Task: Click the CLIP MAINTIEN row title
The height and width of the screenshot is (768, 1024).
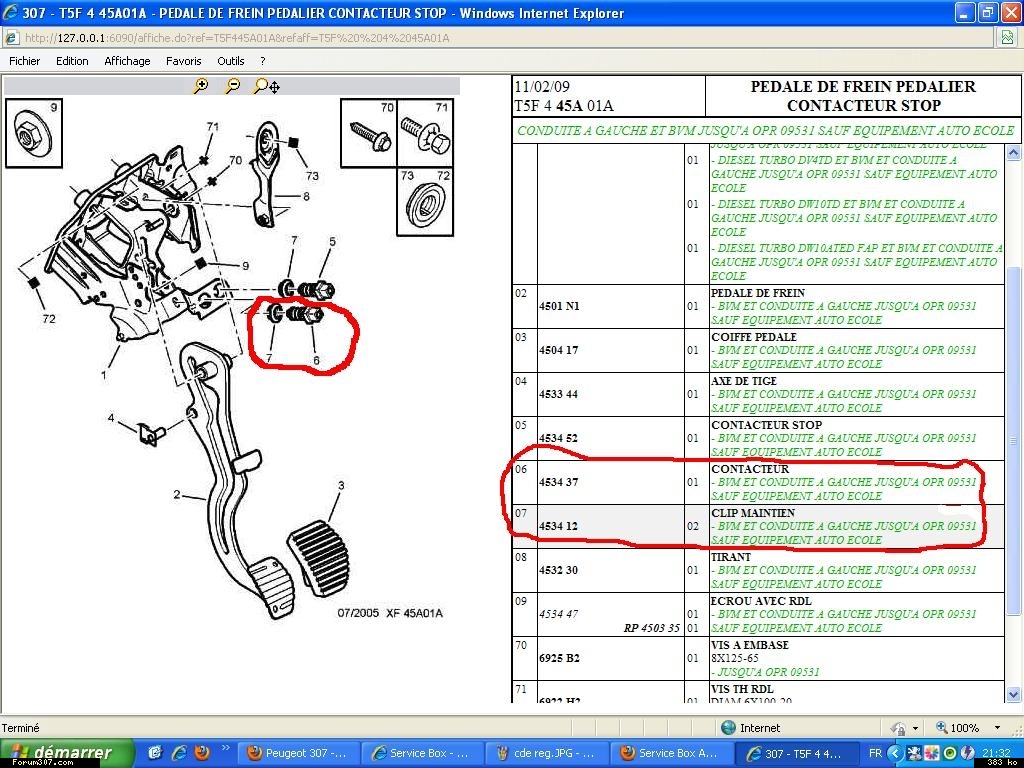Action: 753,513
